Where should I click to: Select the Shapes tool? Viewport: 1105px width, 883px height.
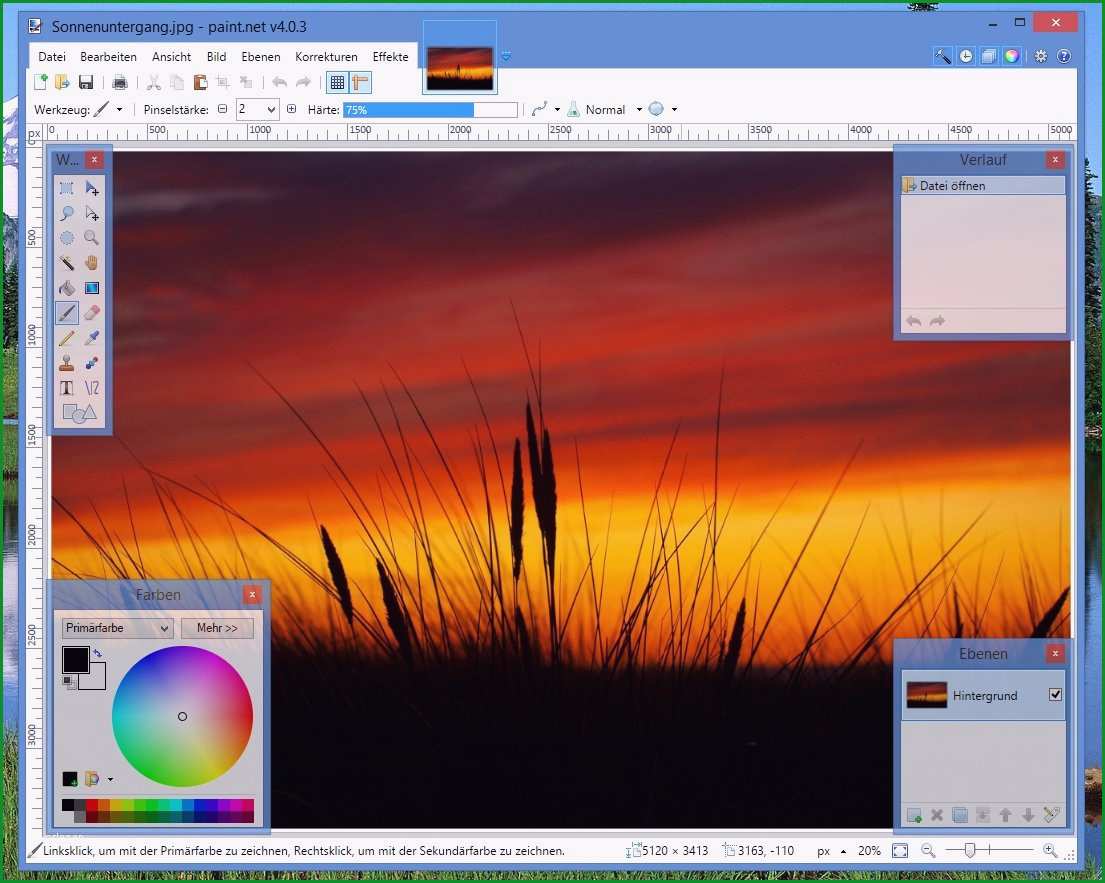[x=79, y=413]
